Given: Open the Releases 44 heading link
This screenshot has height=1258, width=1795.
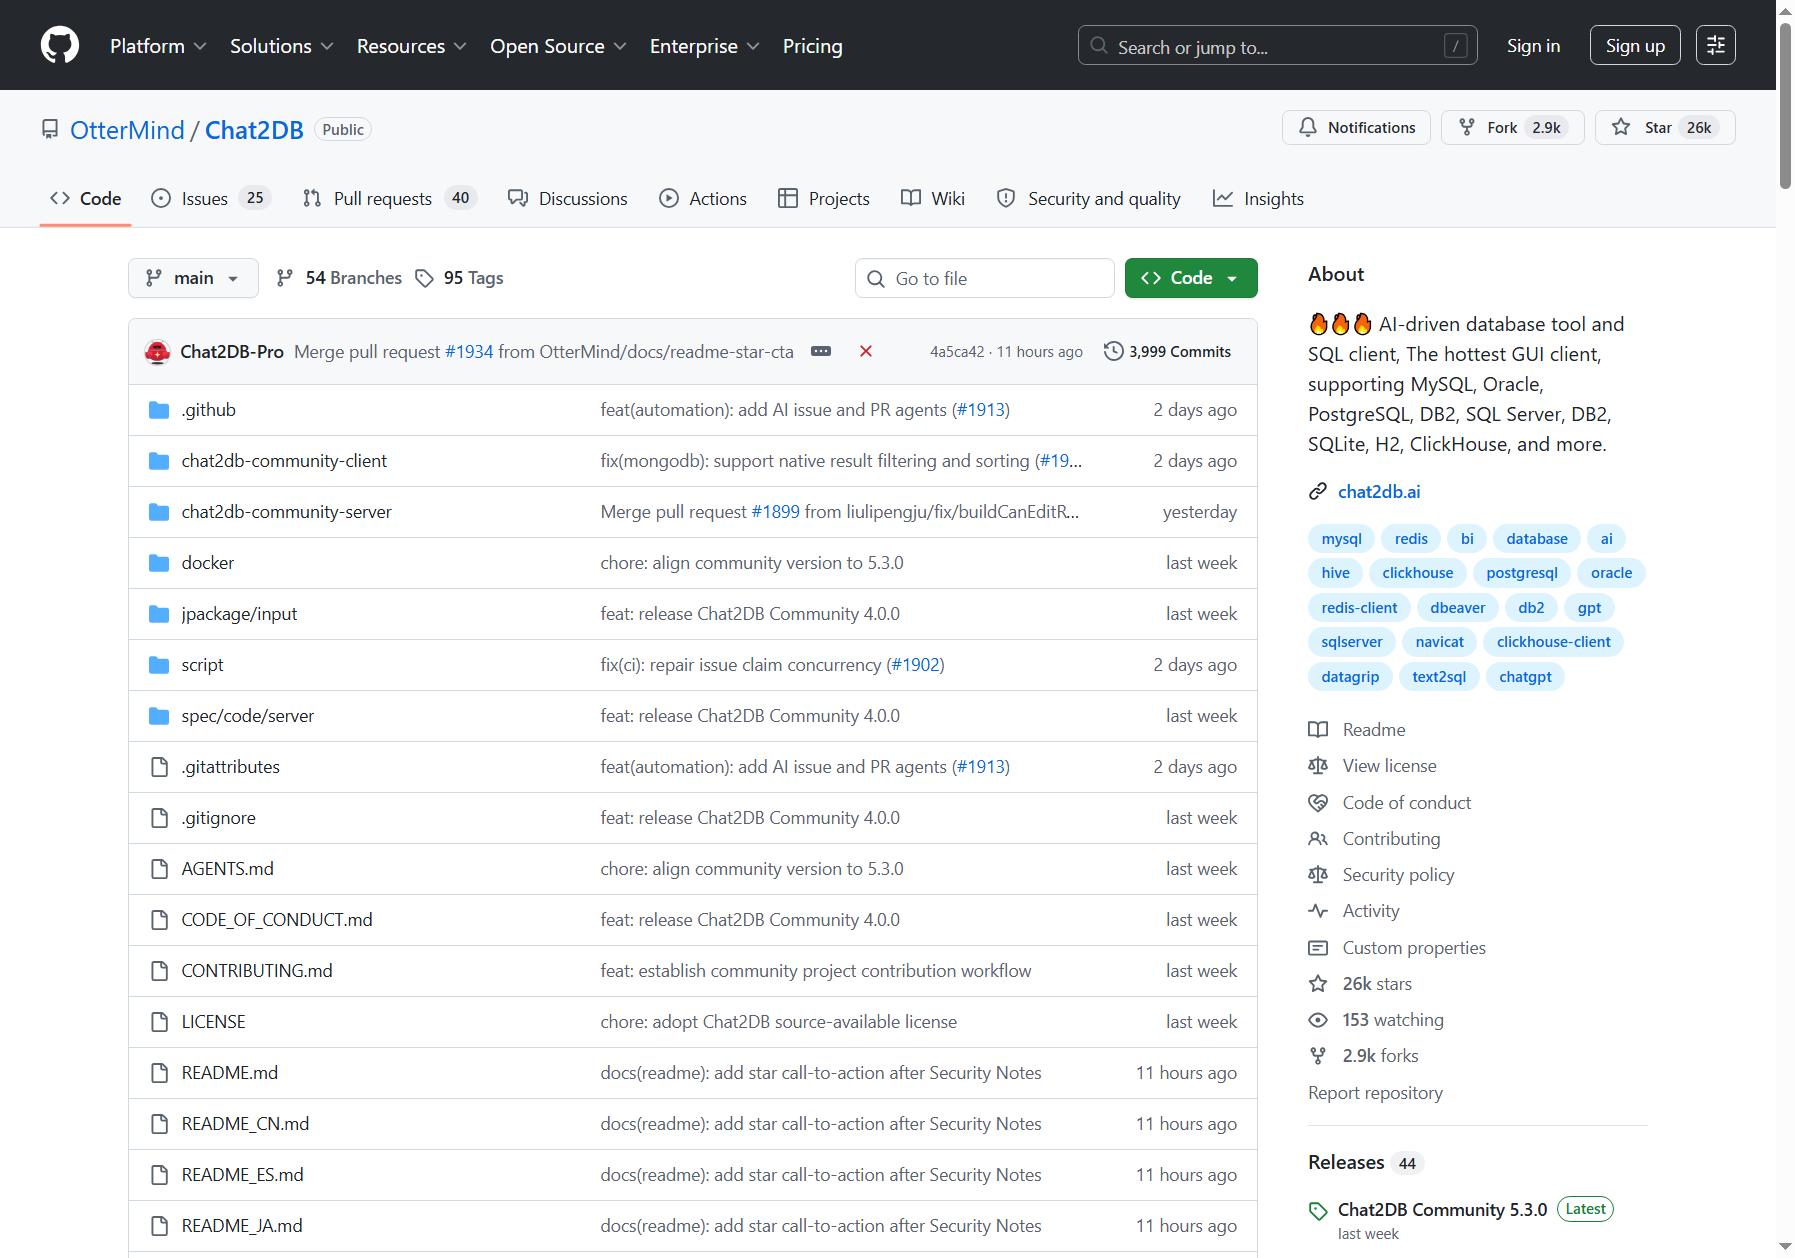Looking at the screenshot, I should (x=1364, y=1163).
